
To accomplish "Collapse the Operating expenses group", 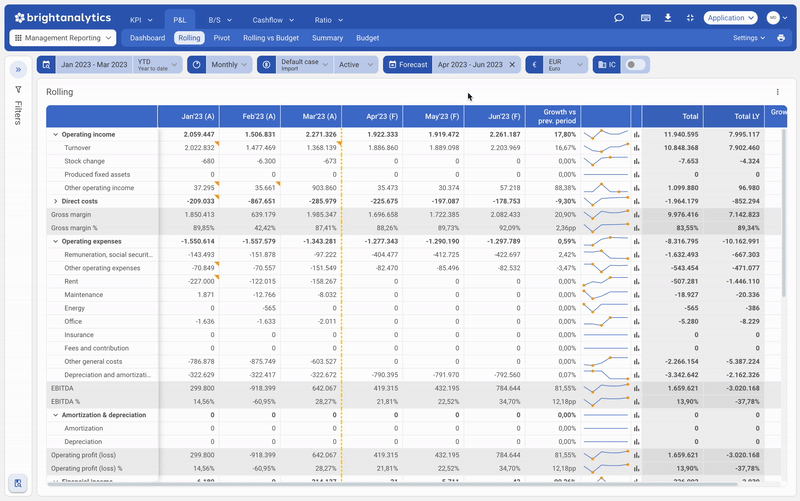I will pyautogui.click(x=56, y=241).
